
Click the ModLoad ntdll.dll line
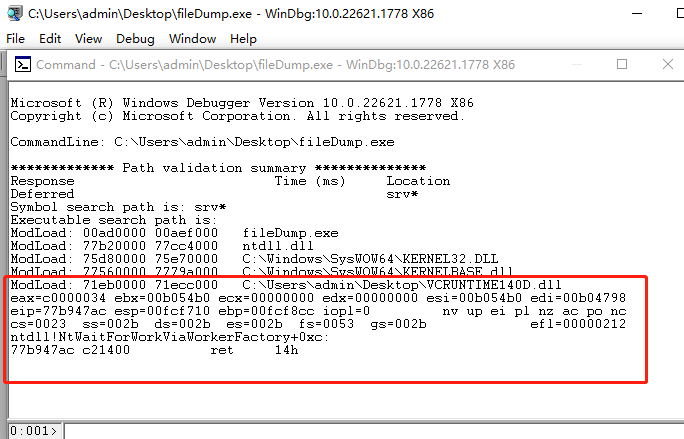[162, 246]
